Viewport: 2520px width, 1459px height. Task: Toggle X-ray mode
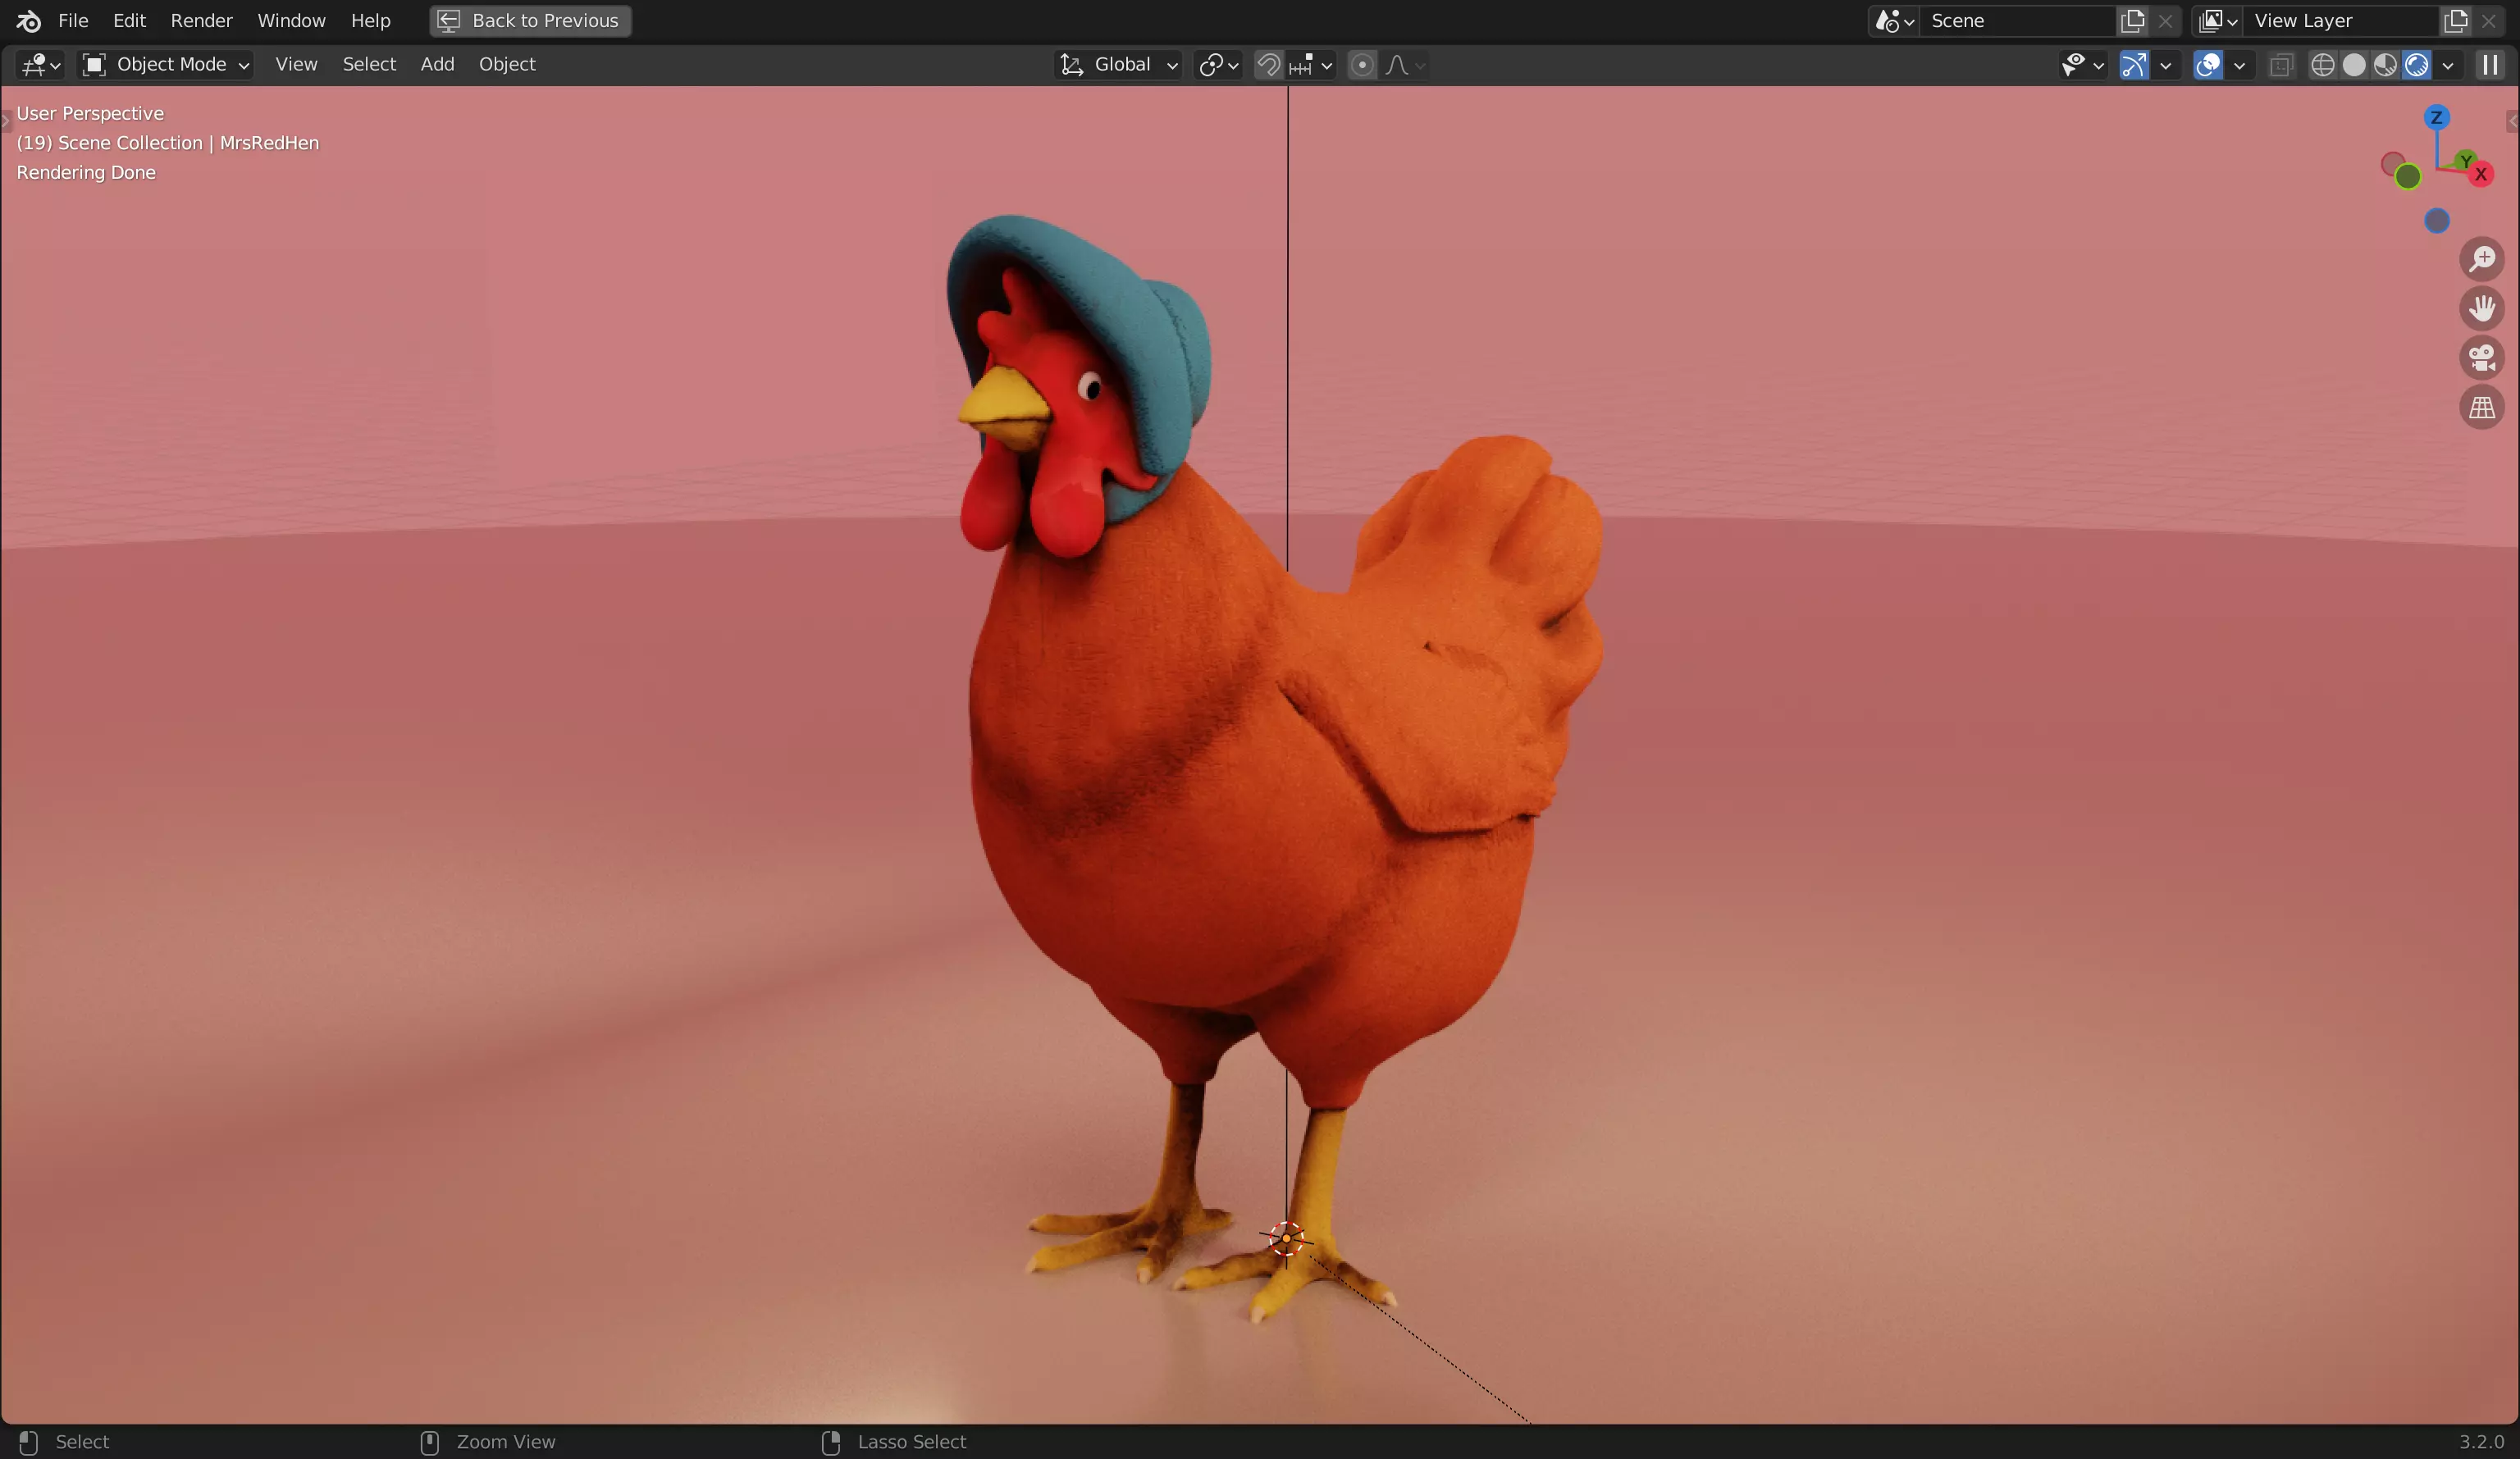pyautogui.click(x=2280, y=65)
